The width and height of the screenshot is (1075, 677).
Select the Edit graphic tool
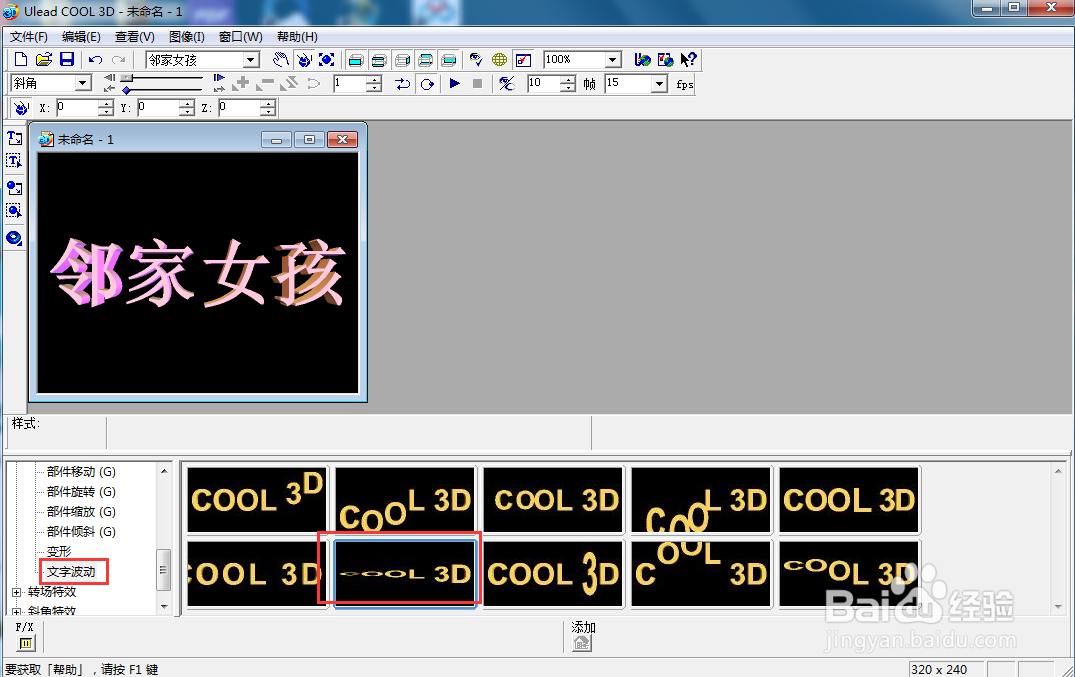(14, 210)
